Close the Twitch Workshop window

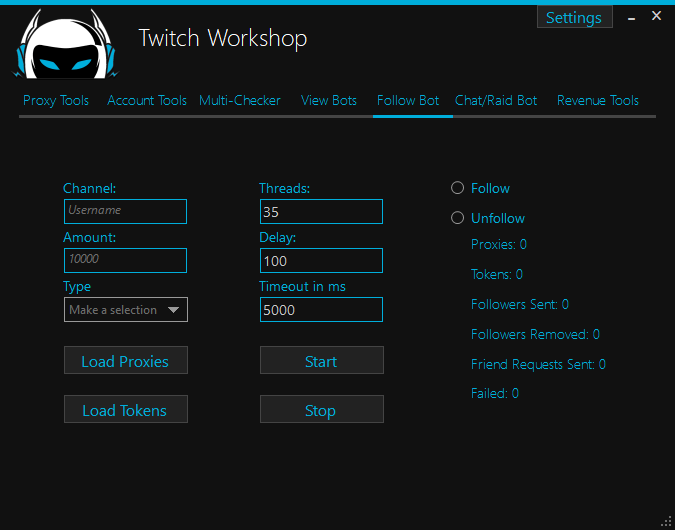656,16
